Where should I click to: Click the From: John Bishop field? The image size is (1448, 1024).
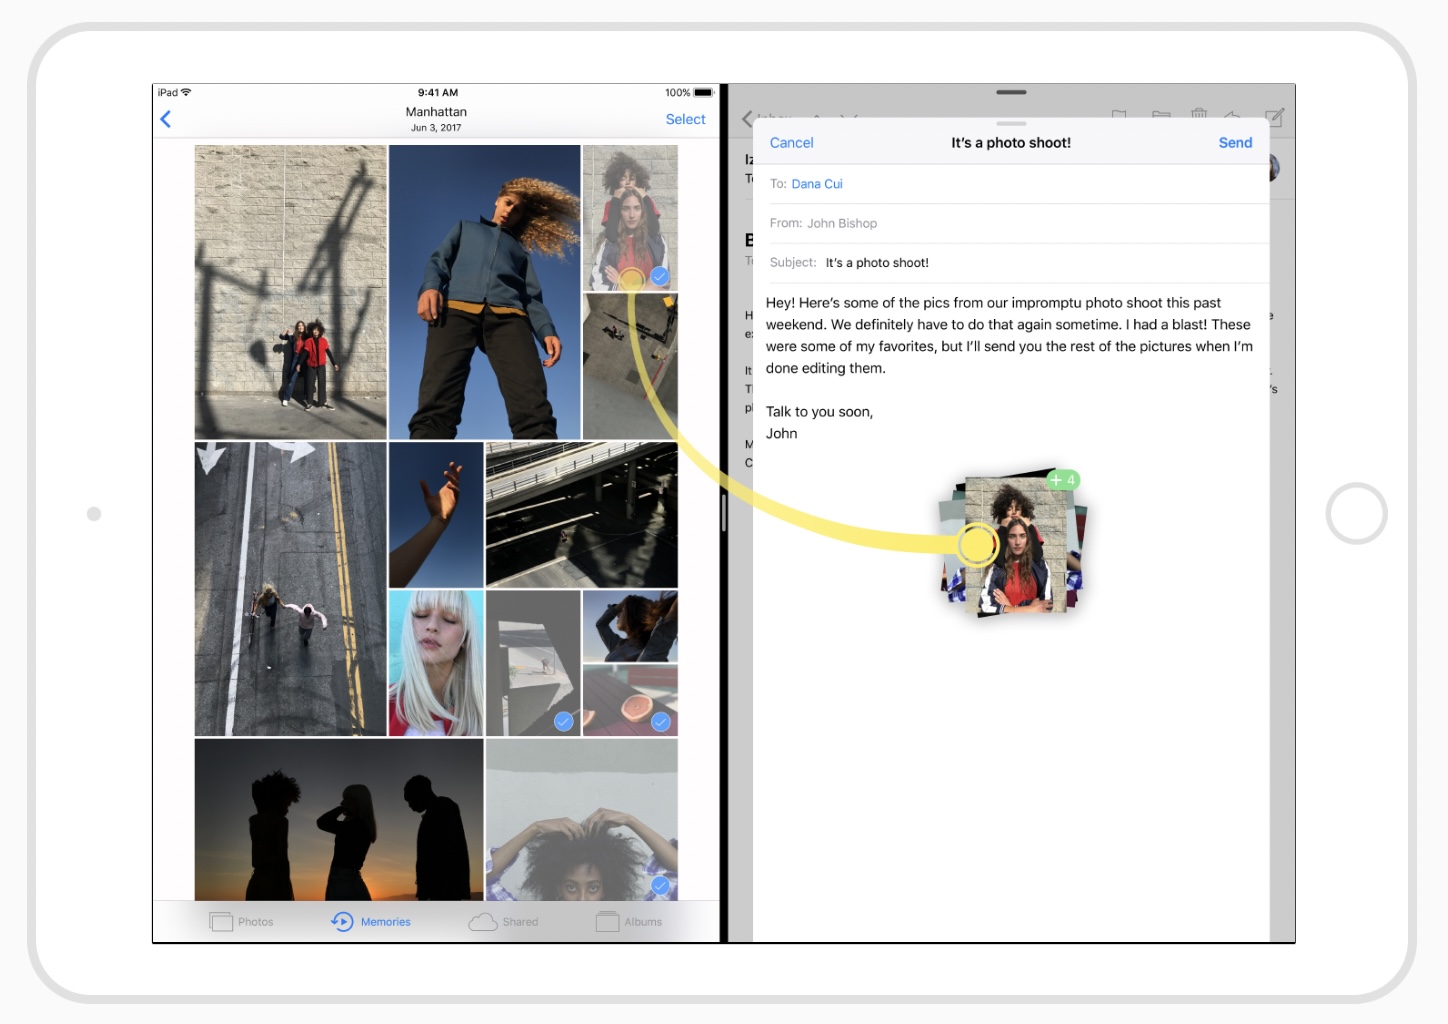1011,223
